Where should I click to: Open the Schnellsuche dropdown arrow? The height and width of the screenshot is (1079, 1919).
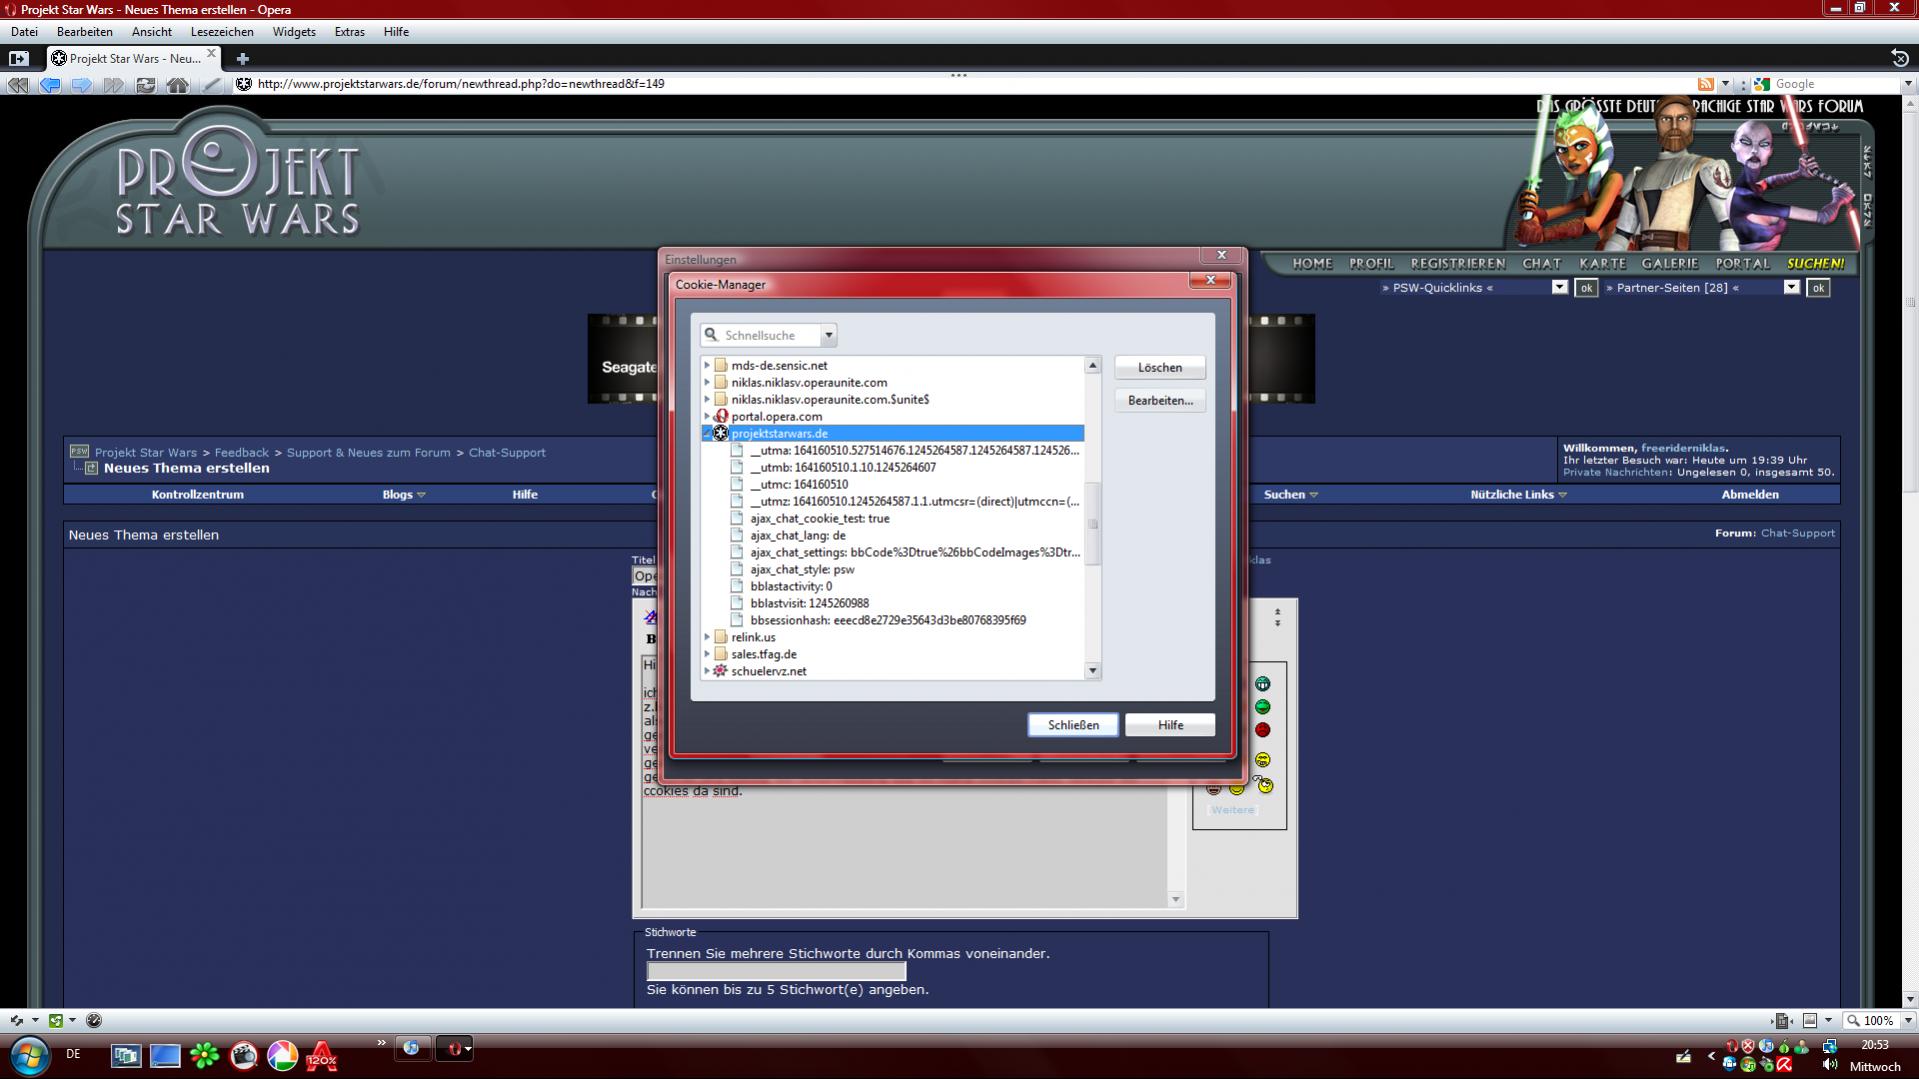[828, 336]
